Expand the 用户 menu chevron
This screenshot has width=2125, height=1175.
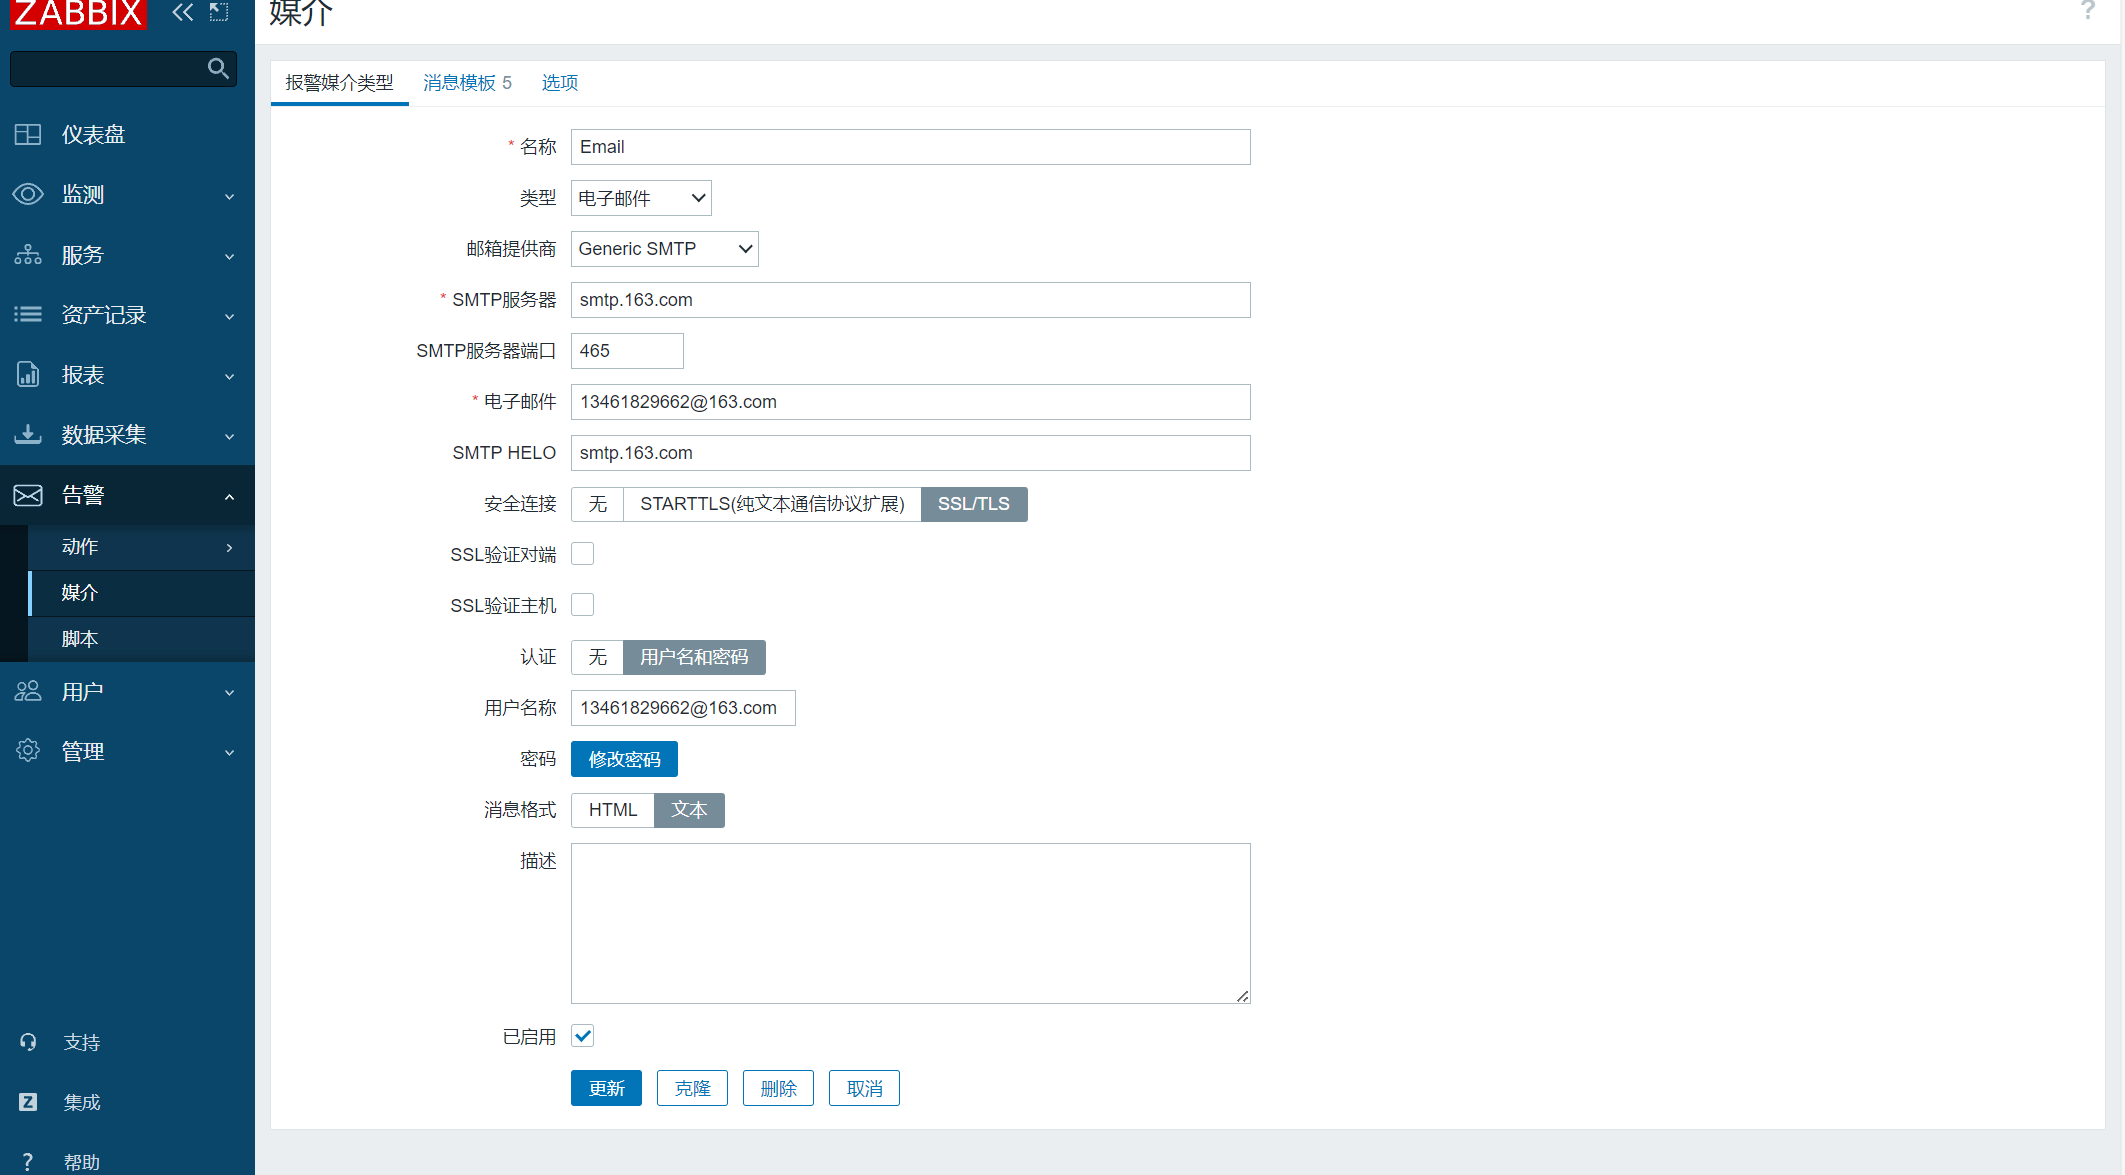click(229, 692)
